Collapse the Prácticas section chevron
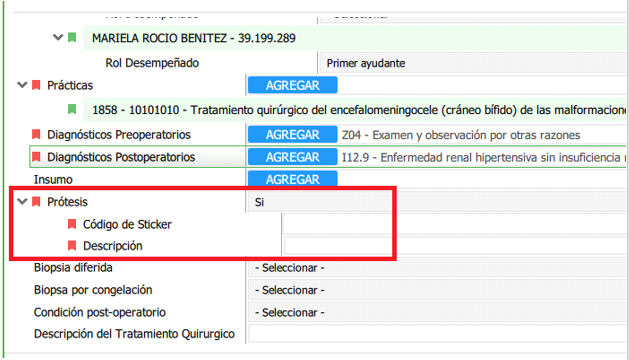Image resolution: width=629 pixels, height=360 pixels. point(22,85)
